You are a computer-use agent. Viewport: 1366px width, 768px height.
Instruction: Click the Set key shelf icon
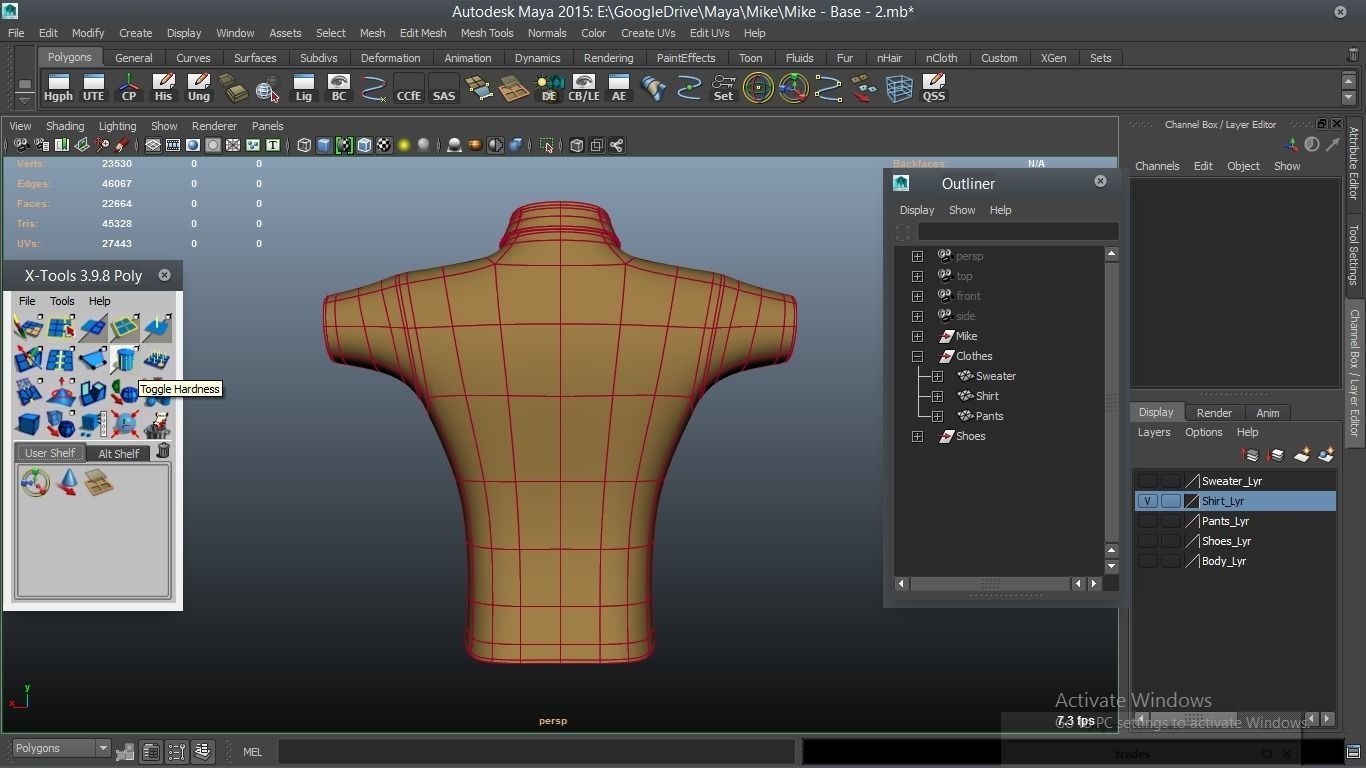723,88
